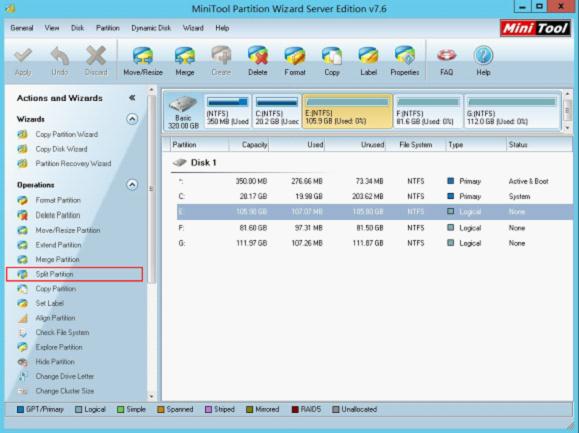Launch Copy Disk Wizard

(x=61, y=149)
